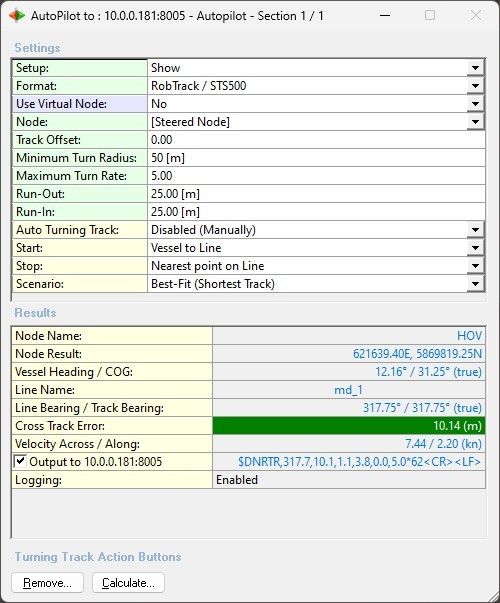500x603 pixels.
Task: Click the Run-Out value field
Action: point(316,194)
